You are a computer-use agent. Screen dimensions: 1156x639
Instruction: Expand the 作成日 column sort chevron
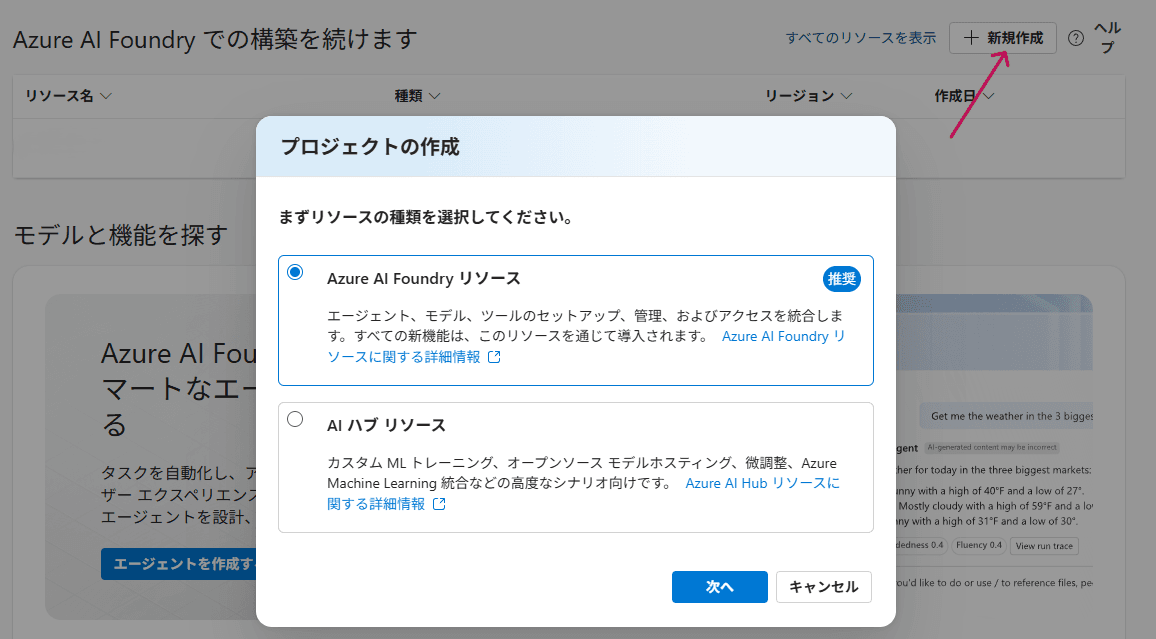pos(989,96)
